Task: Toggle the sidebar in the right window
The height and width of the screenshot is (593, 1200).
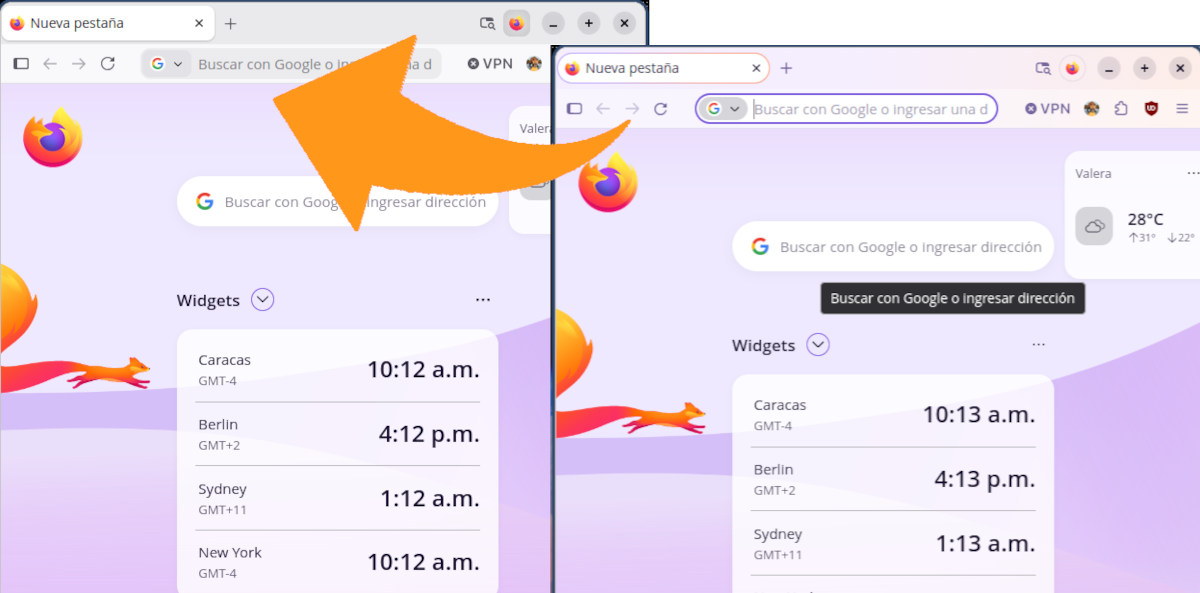Action: coord(574,109)
